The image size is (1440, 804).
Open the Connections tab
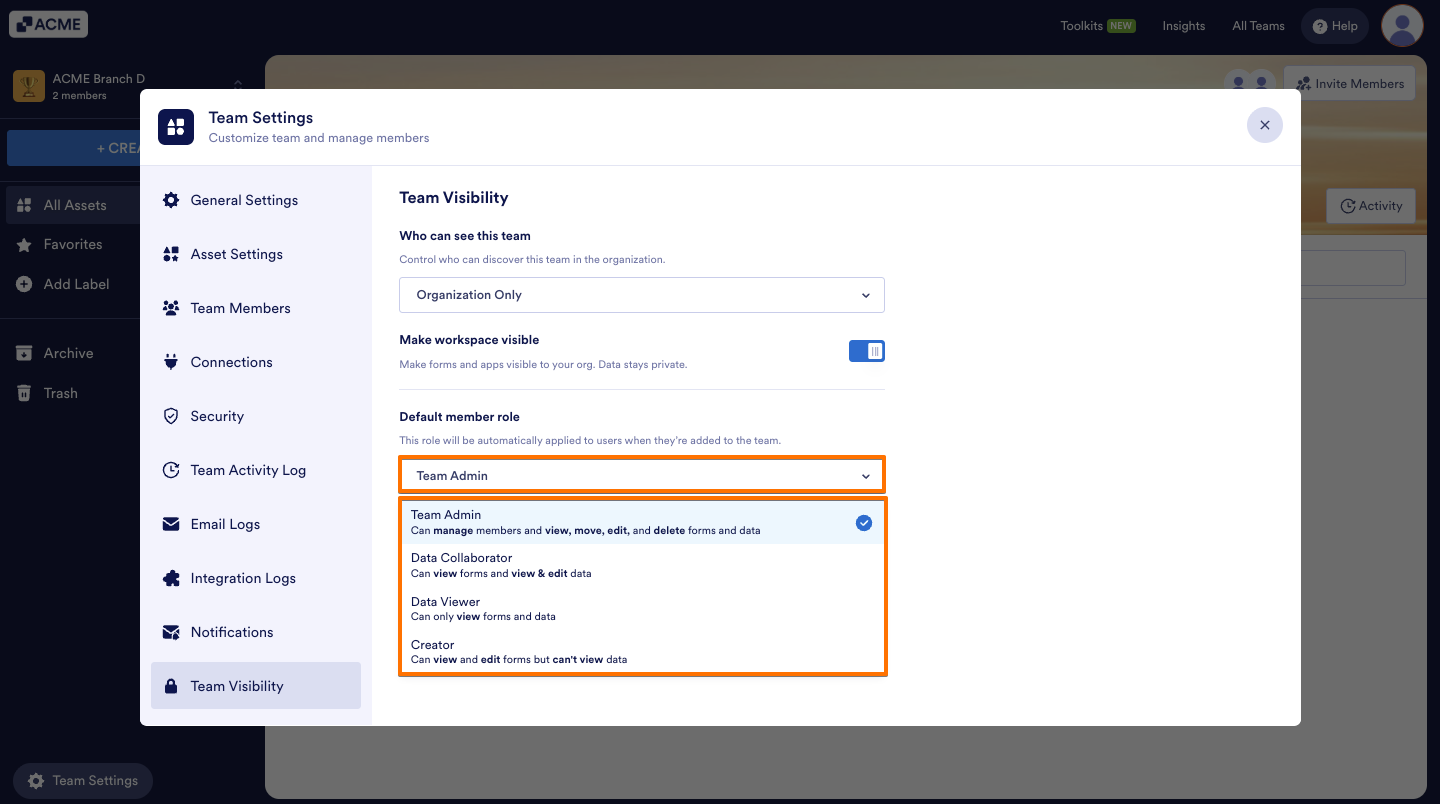pos(256,362)
